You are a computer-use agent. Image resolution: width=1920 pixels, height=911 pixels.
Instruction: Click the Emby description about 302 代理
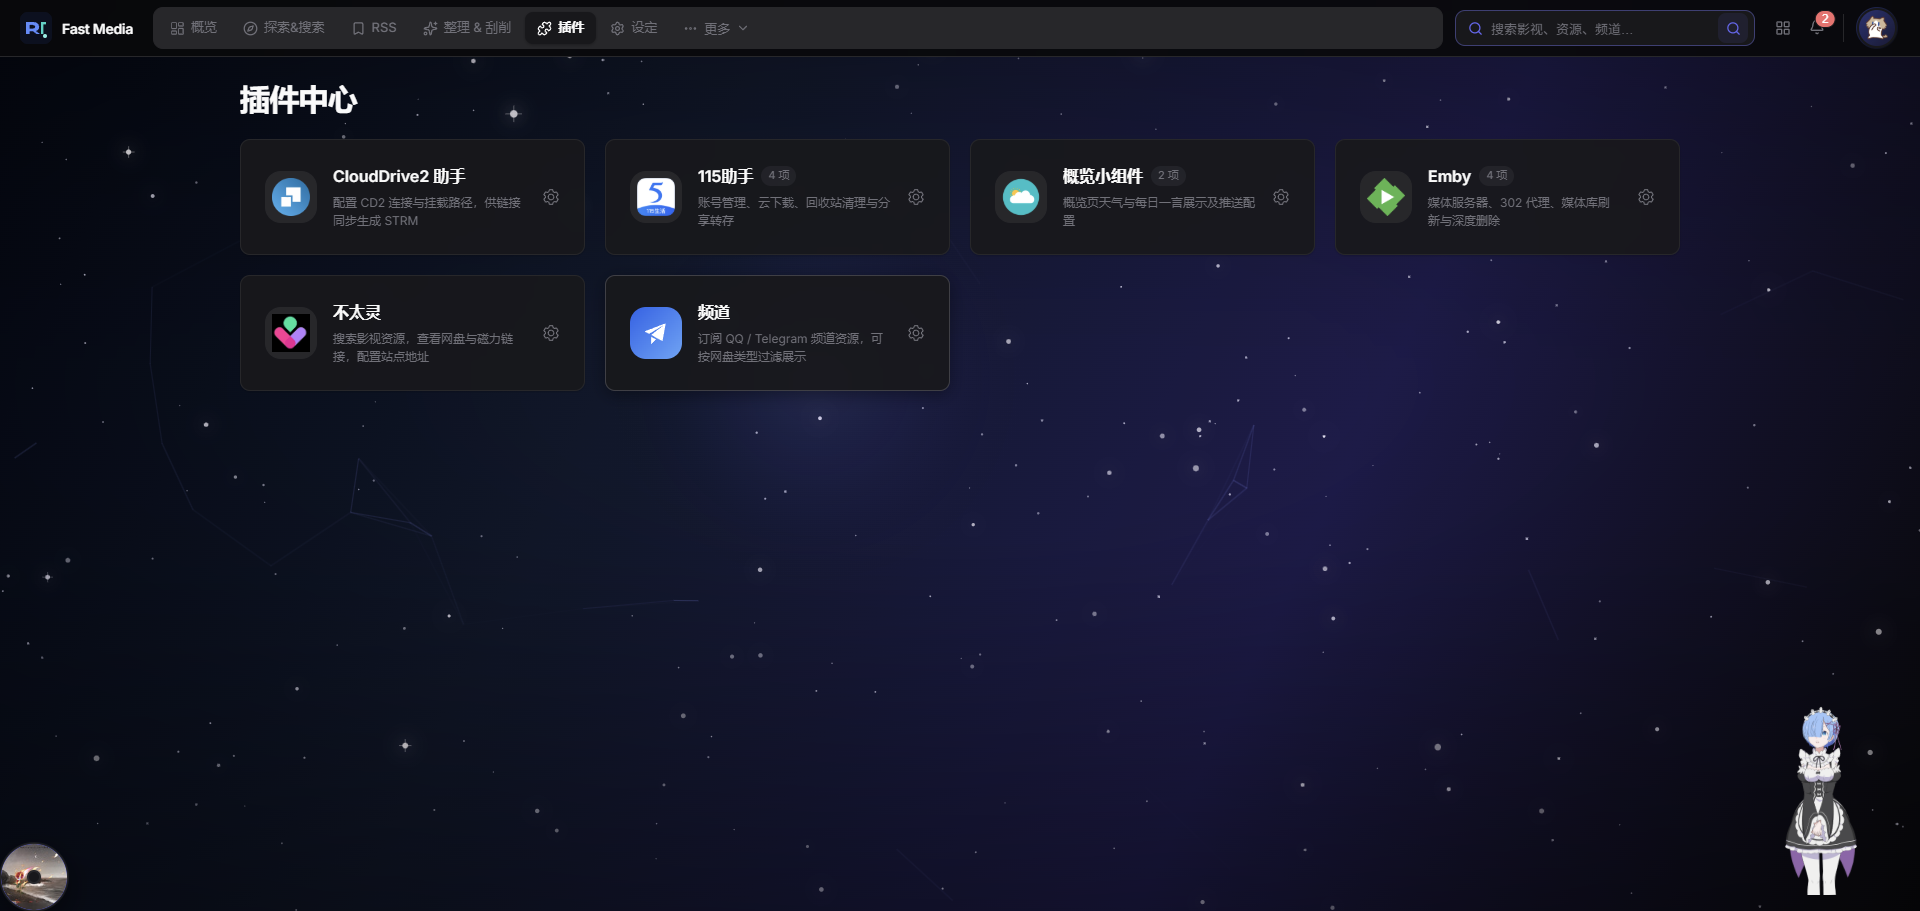click(1518, 211)
